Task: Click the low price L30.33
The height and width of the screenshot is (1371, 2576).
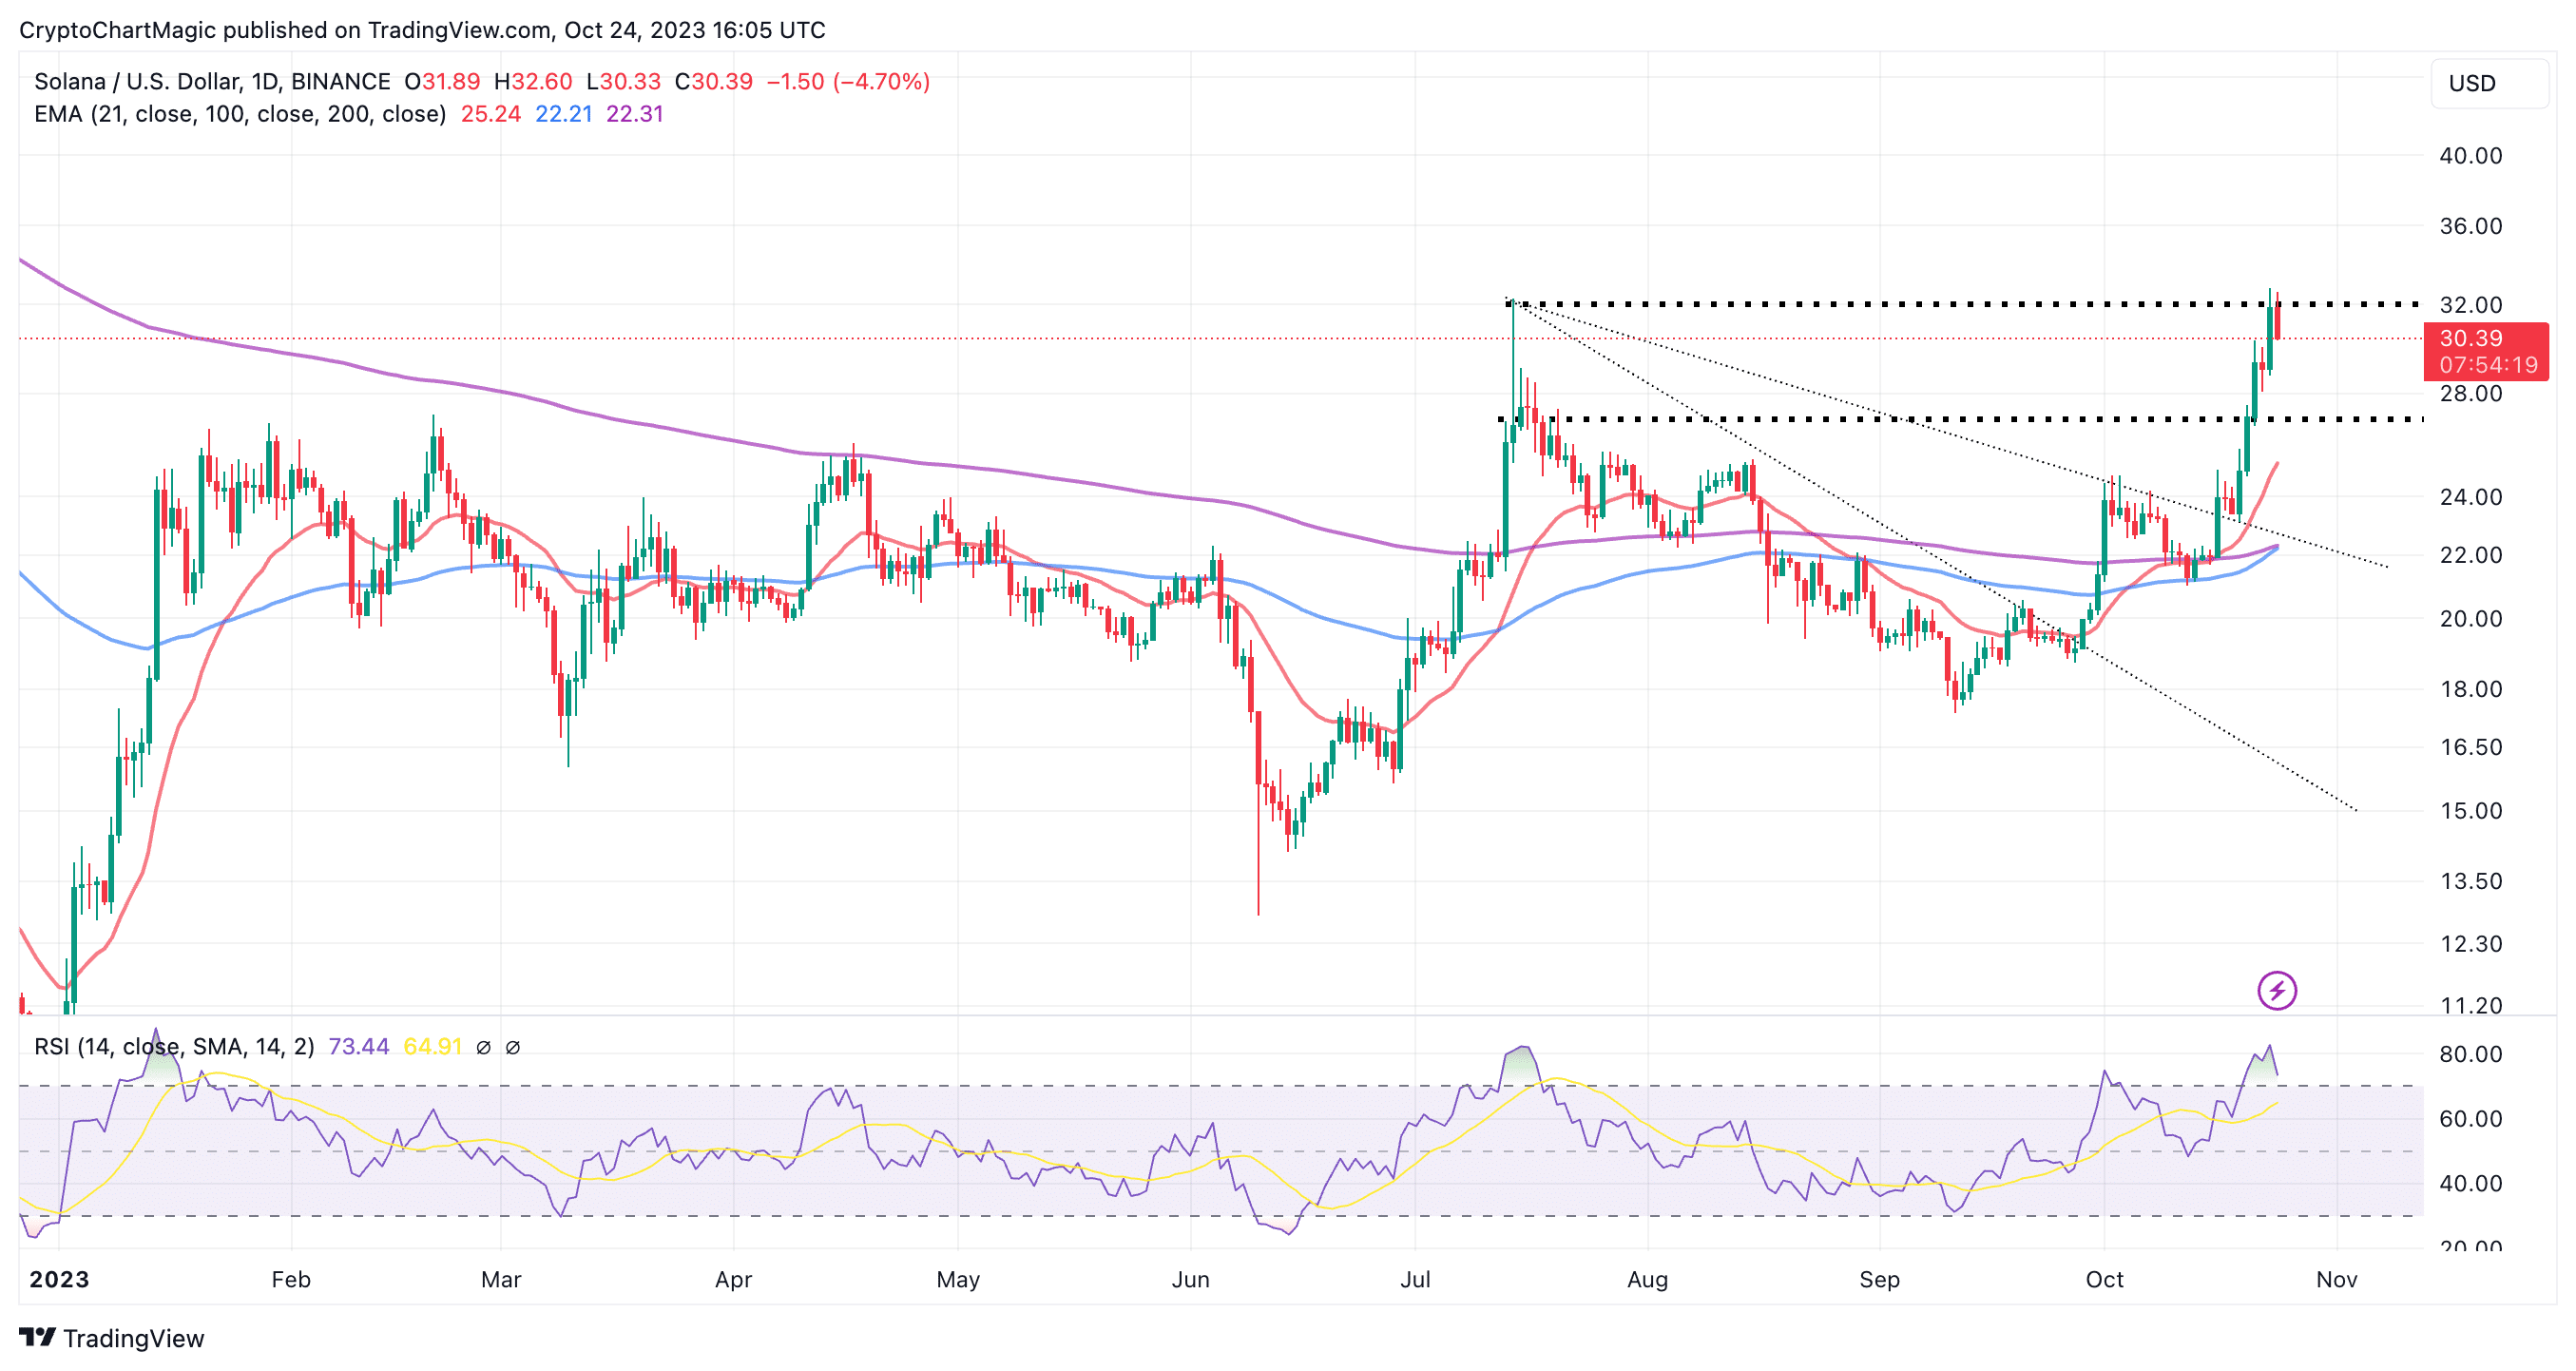Action: 623,81
